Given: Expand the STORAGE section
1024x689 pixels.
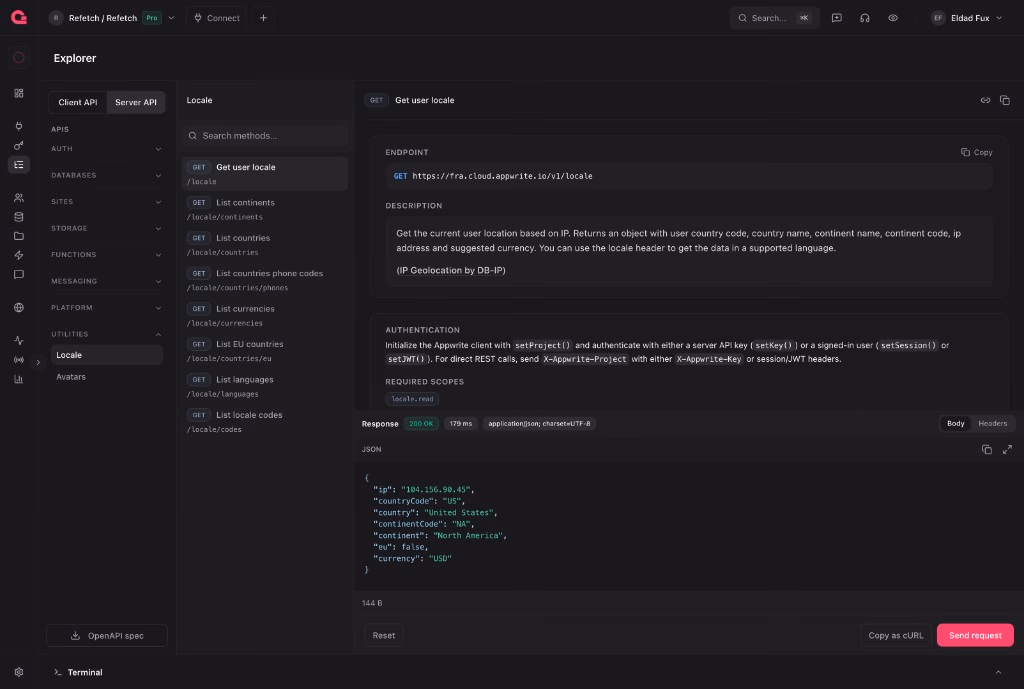Looking at the screenshot, I should (106, 228).
